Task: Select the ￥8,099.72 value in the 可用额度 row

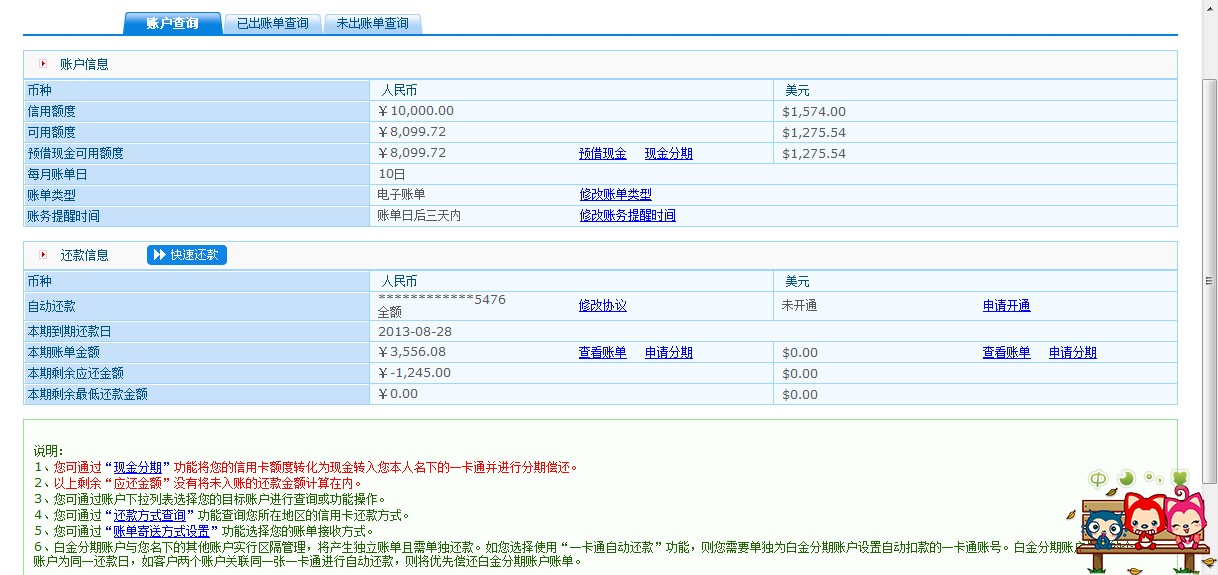Action: point(412,132)
